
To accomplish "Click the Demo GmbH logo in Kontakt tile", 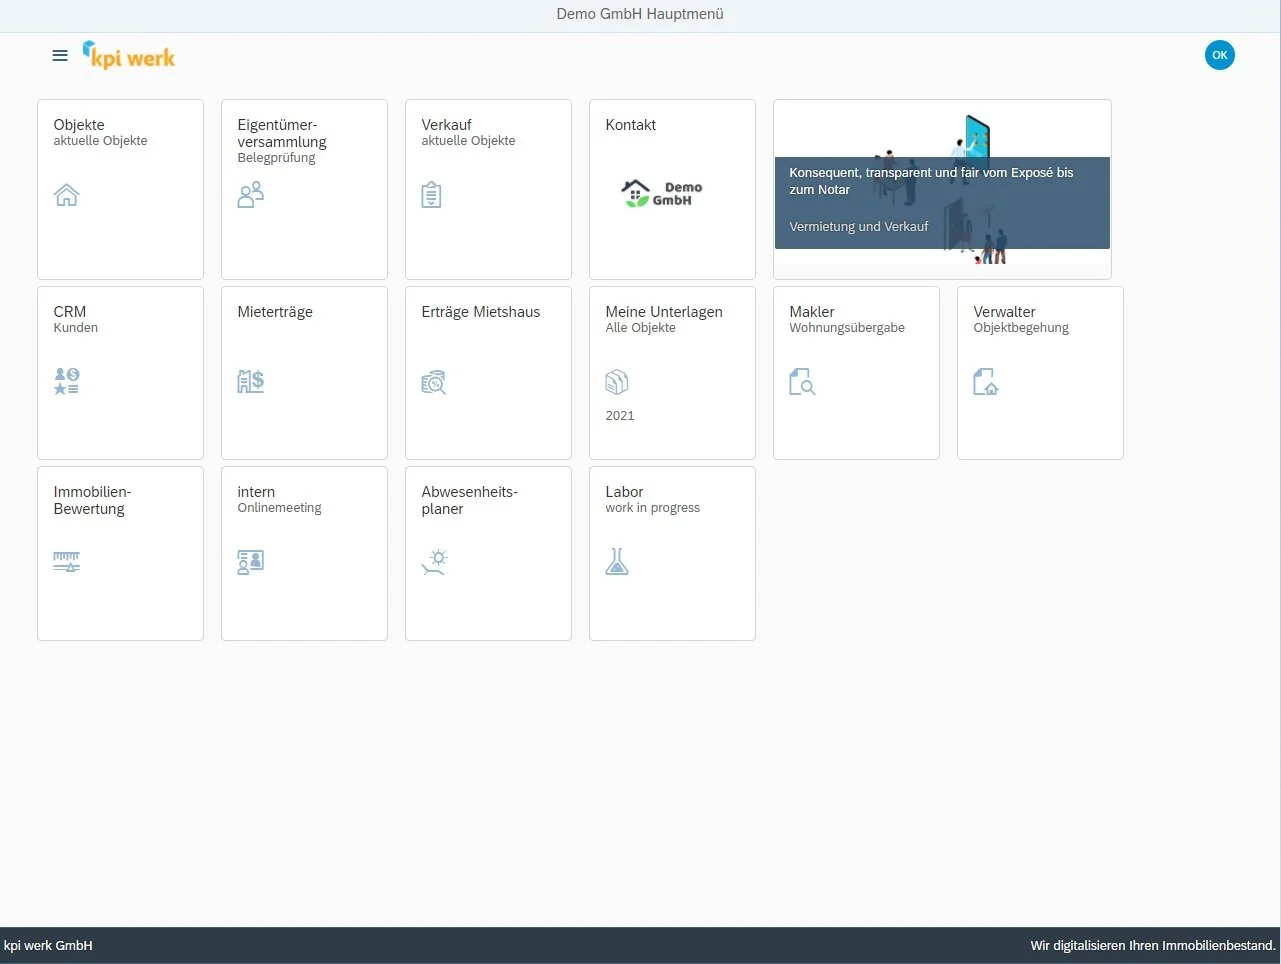I will [x=662, y=193].
